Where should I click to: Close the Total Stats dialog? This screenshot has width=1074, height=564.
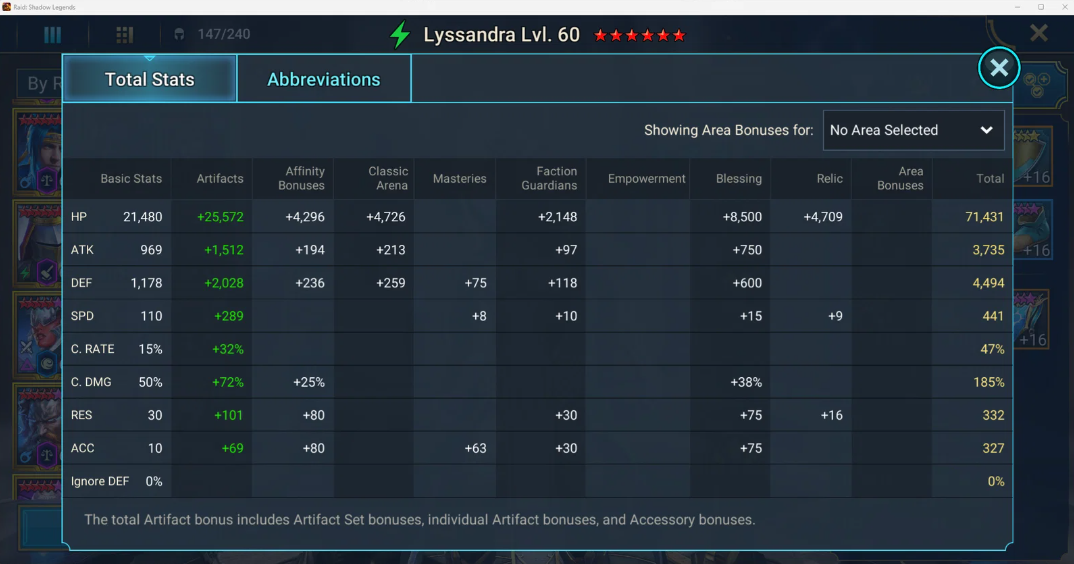(x=999, y=68)
